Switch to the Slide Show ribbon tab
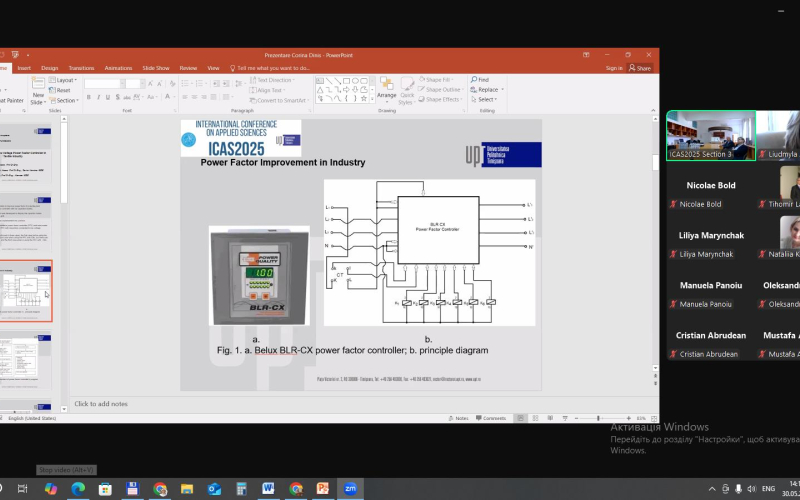Screen dimensions: 800x500 pyautogui.click(x=156, y=68)
